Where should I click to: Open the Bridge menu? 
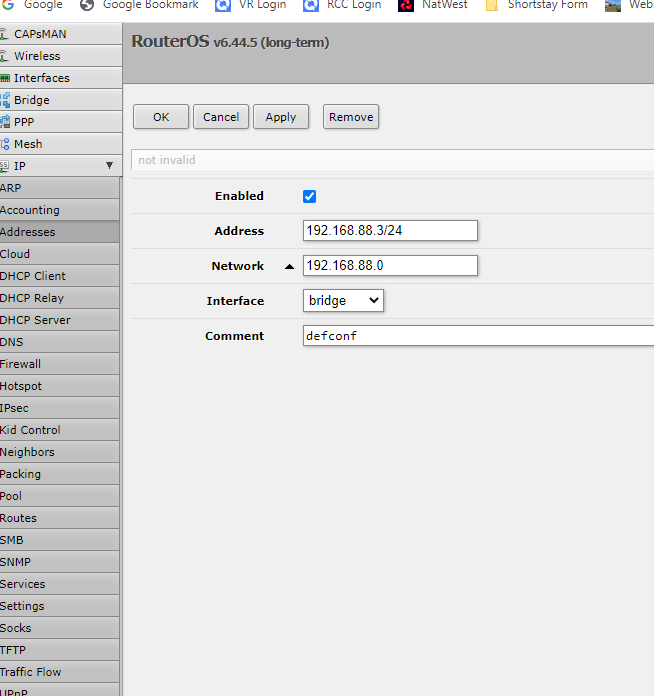(61, 100)
